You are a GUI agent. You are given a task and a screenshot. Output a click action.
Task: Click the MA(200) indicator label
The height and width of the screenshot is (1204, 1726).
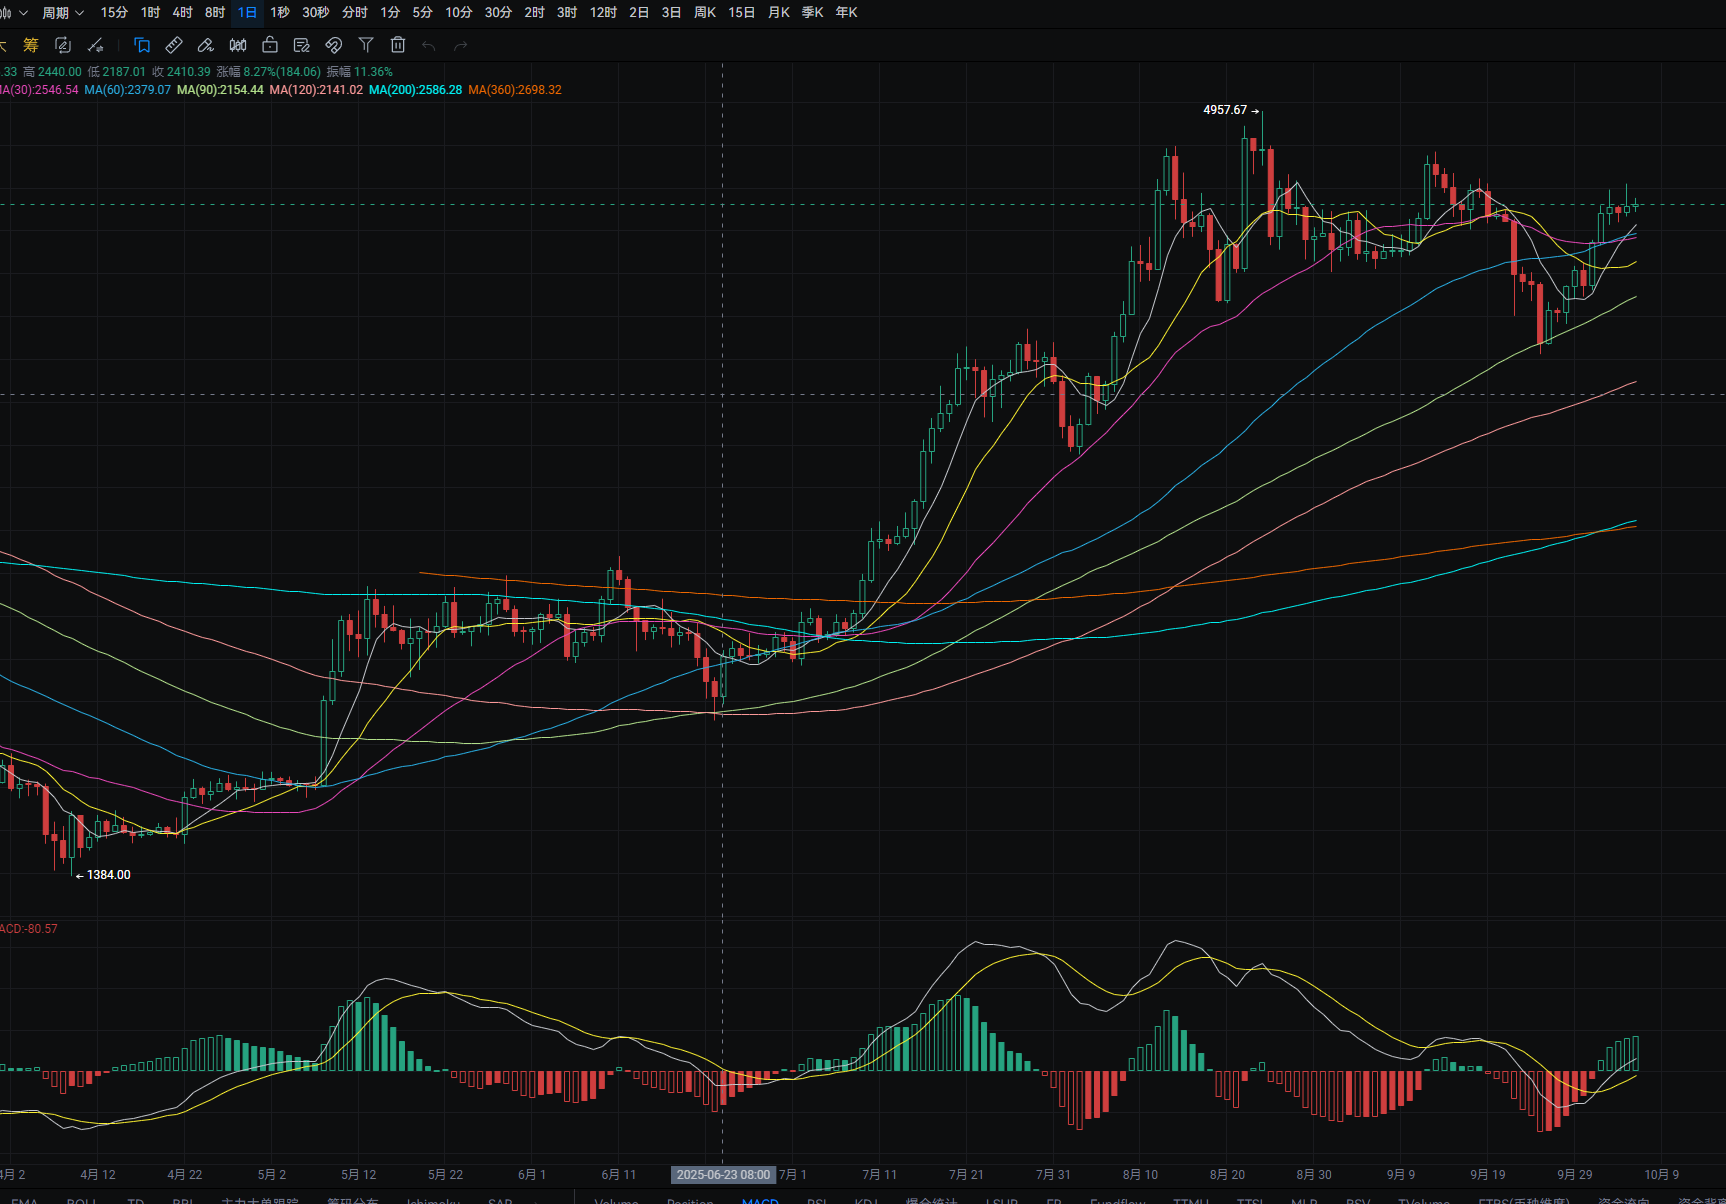[415, 90]
